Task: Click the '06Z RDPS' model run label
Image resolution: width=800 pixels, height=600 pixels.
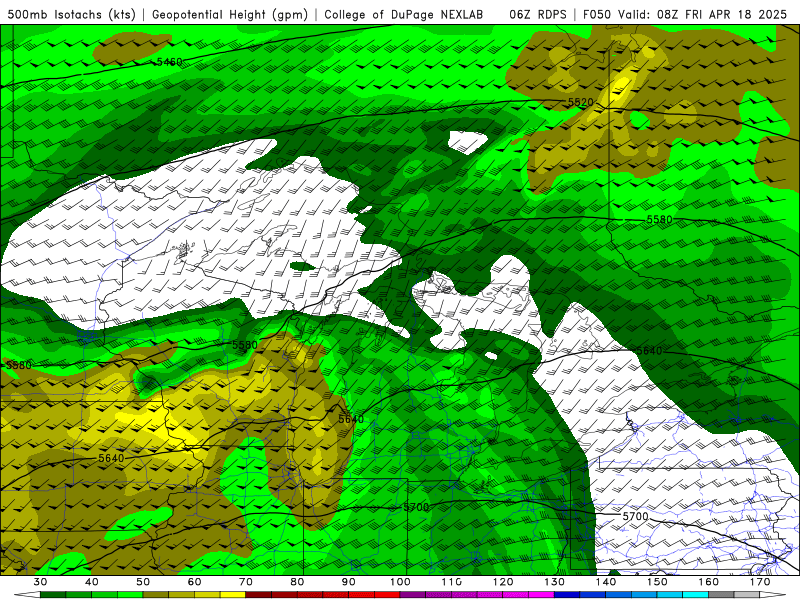Action: (x=538, y=15)
